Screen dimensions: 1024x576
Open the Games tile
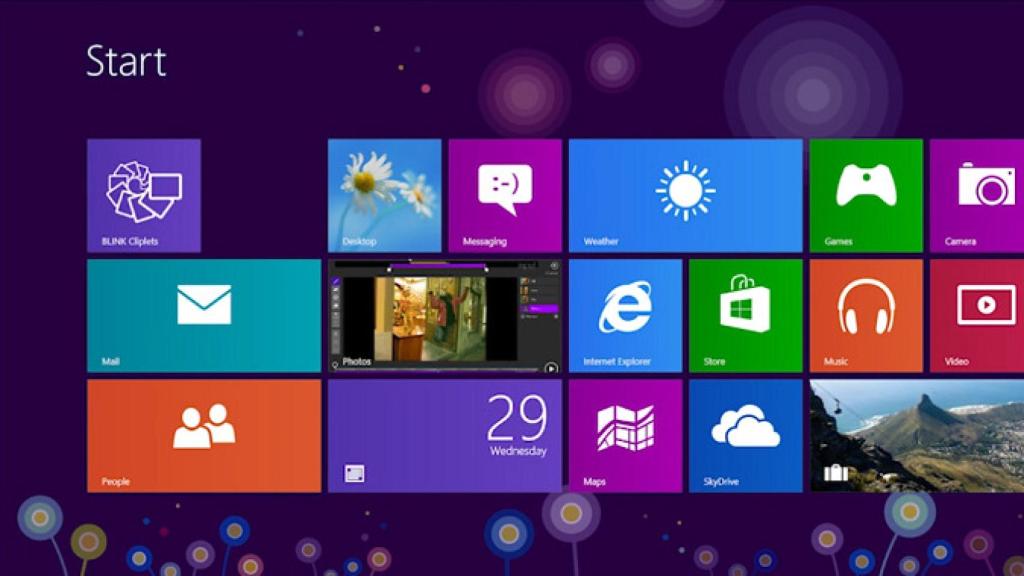[x=865, y=195]
